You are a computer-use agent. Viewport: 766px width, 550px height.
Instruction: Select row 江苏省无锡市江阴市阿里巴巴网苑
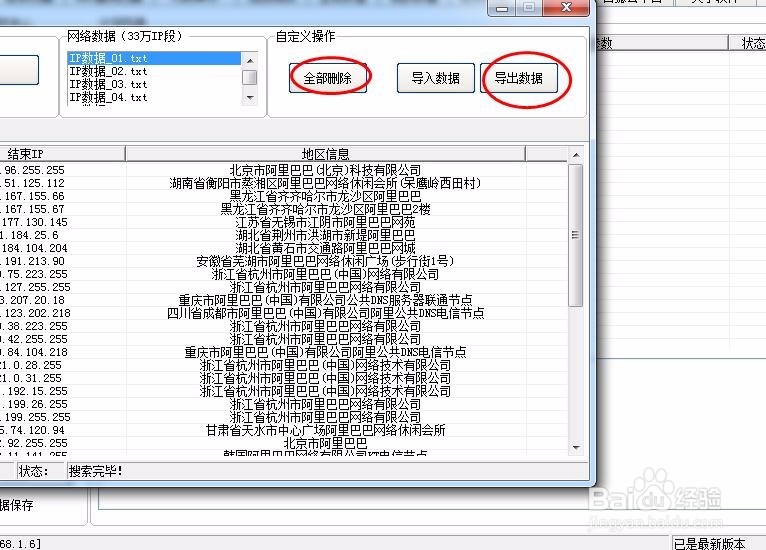[x=283, y=222]
